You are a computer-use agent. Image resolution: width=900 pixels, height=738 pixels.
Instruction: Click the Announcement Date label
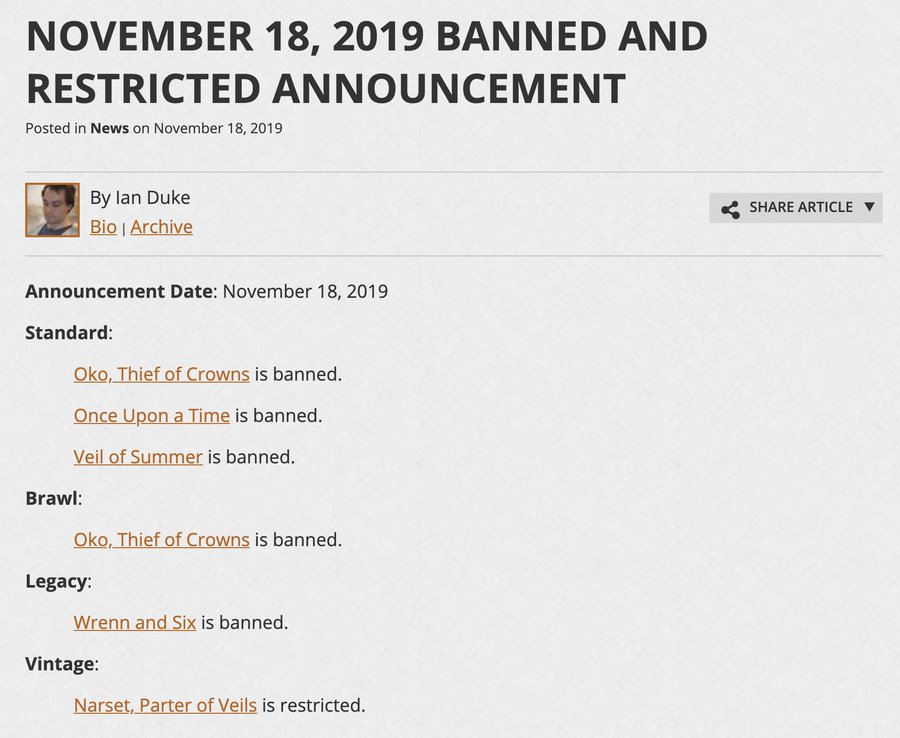pyautogui.click(x=119, y=292)
